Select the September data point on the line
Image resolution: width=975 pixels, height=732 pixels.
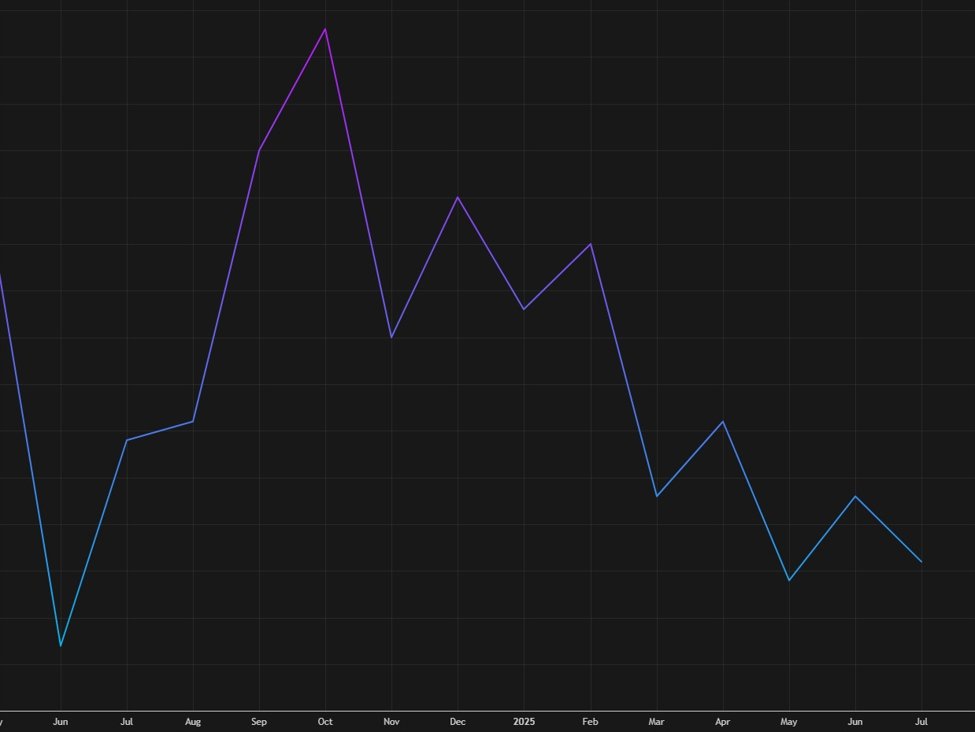(259, 150)
